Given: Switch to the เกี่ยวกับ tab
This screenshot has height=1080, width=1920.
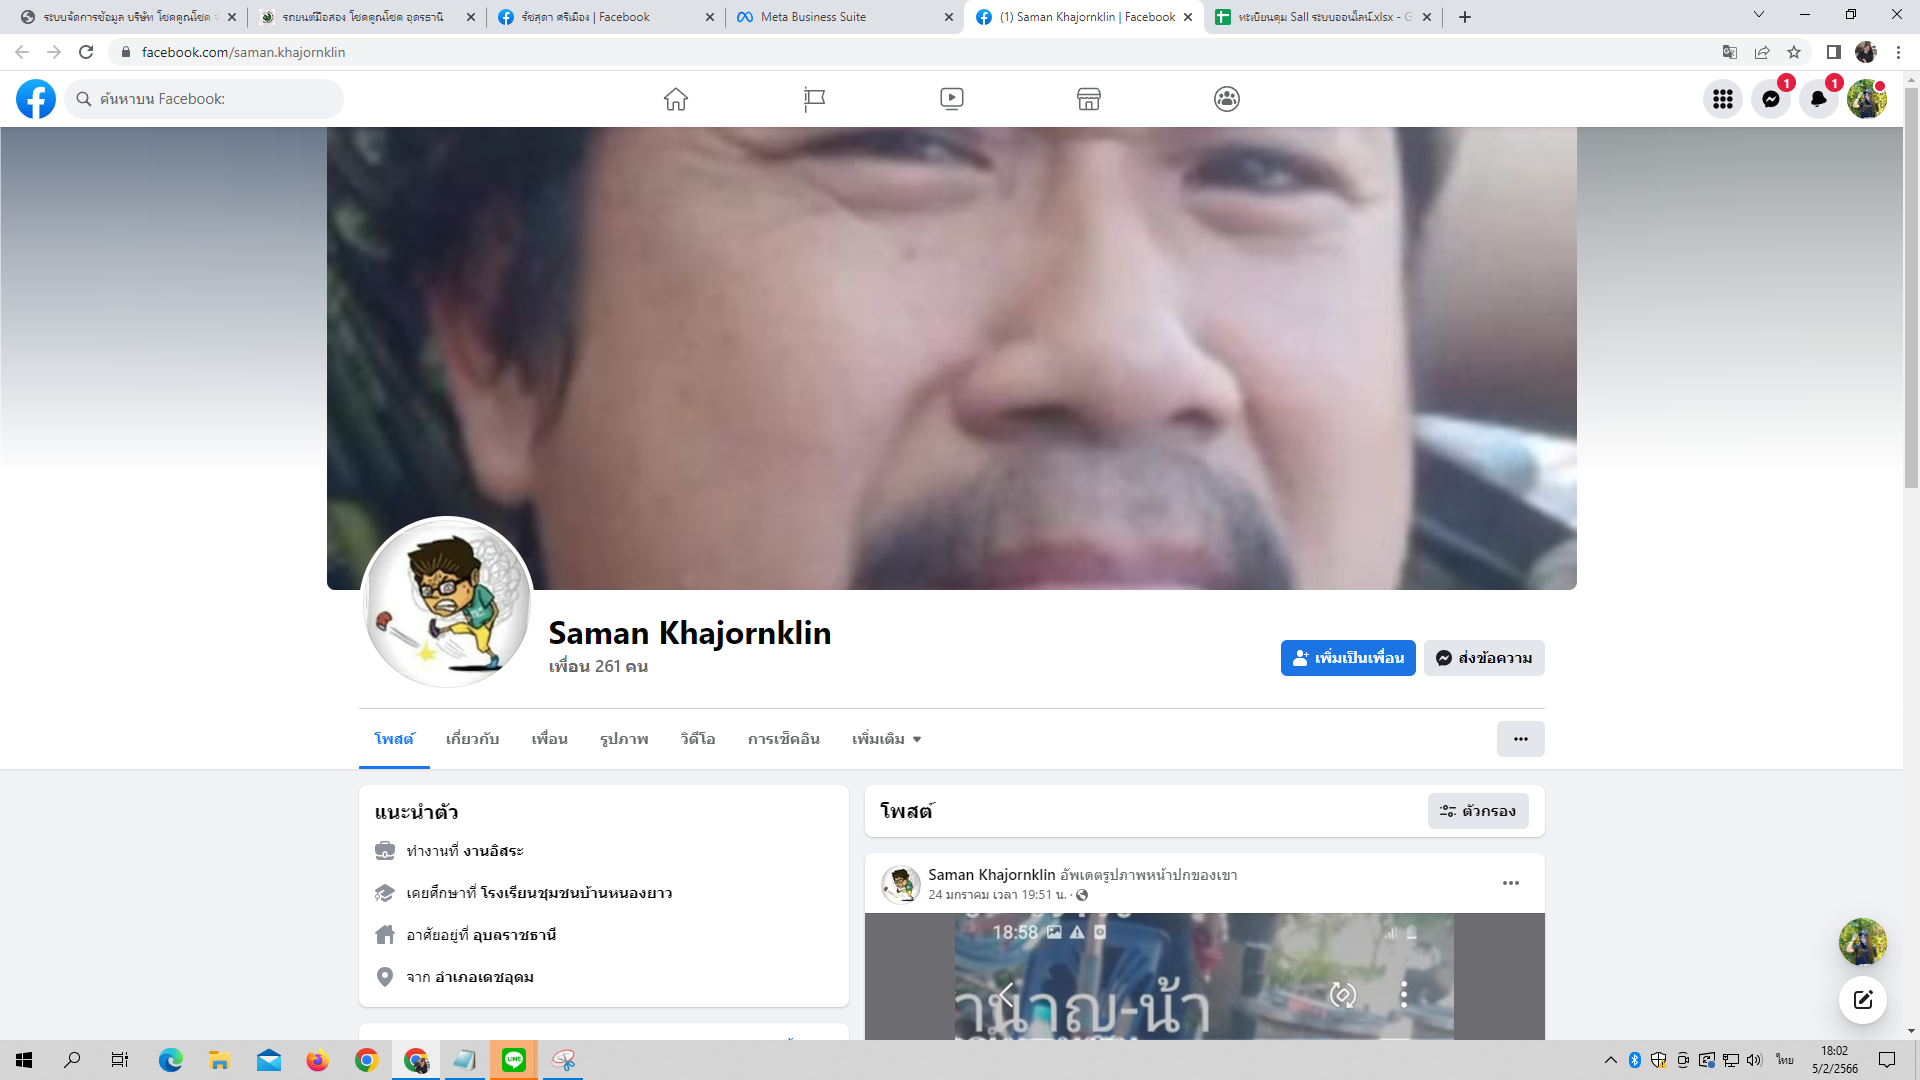Looking at the screenshot, I should (x=472, y=739).
